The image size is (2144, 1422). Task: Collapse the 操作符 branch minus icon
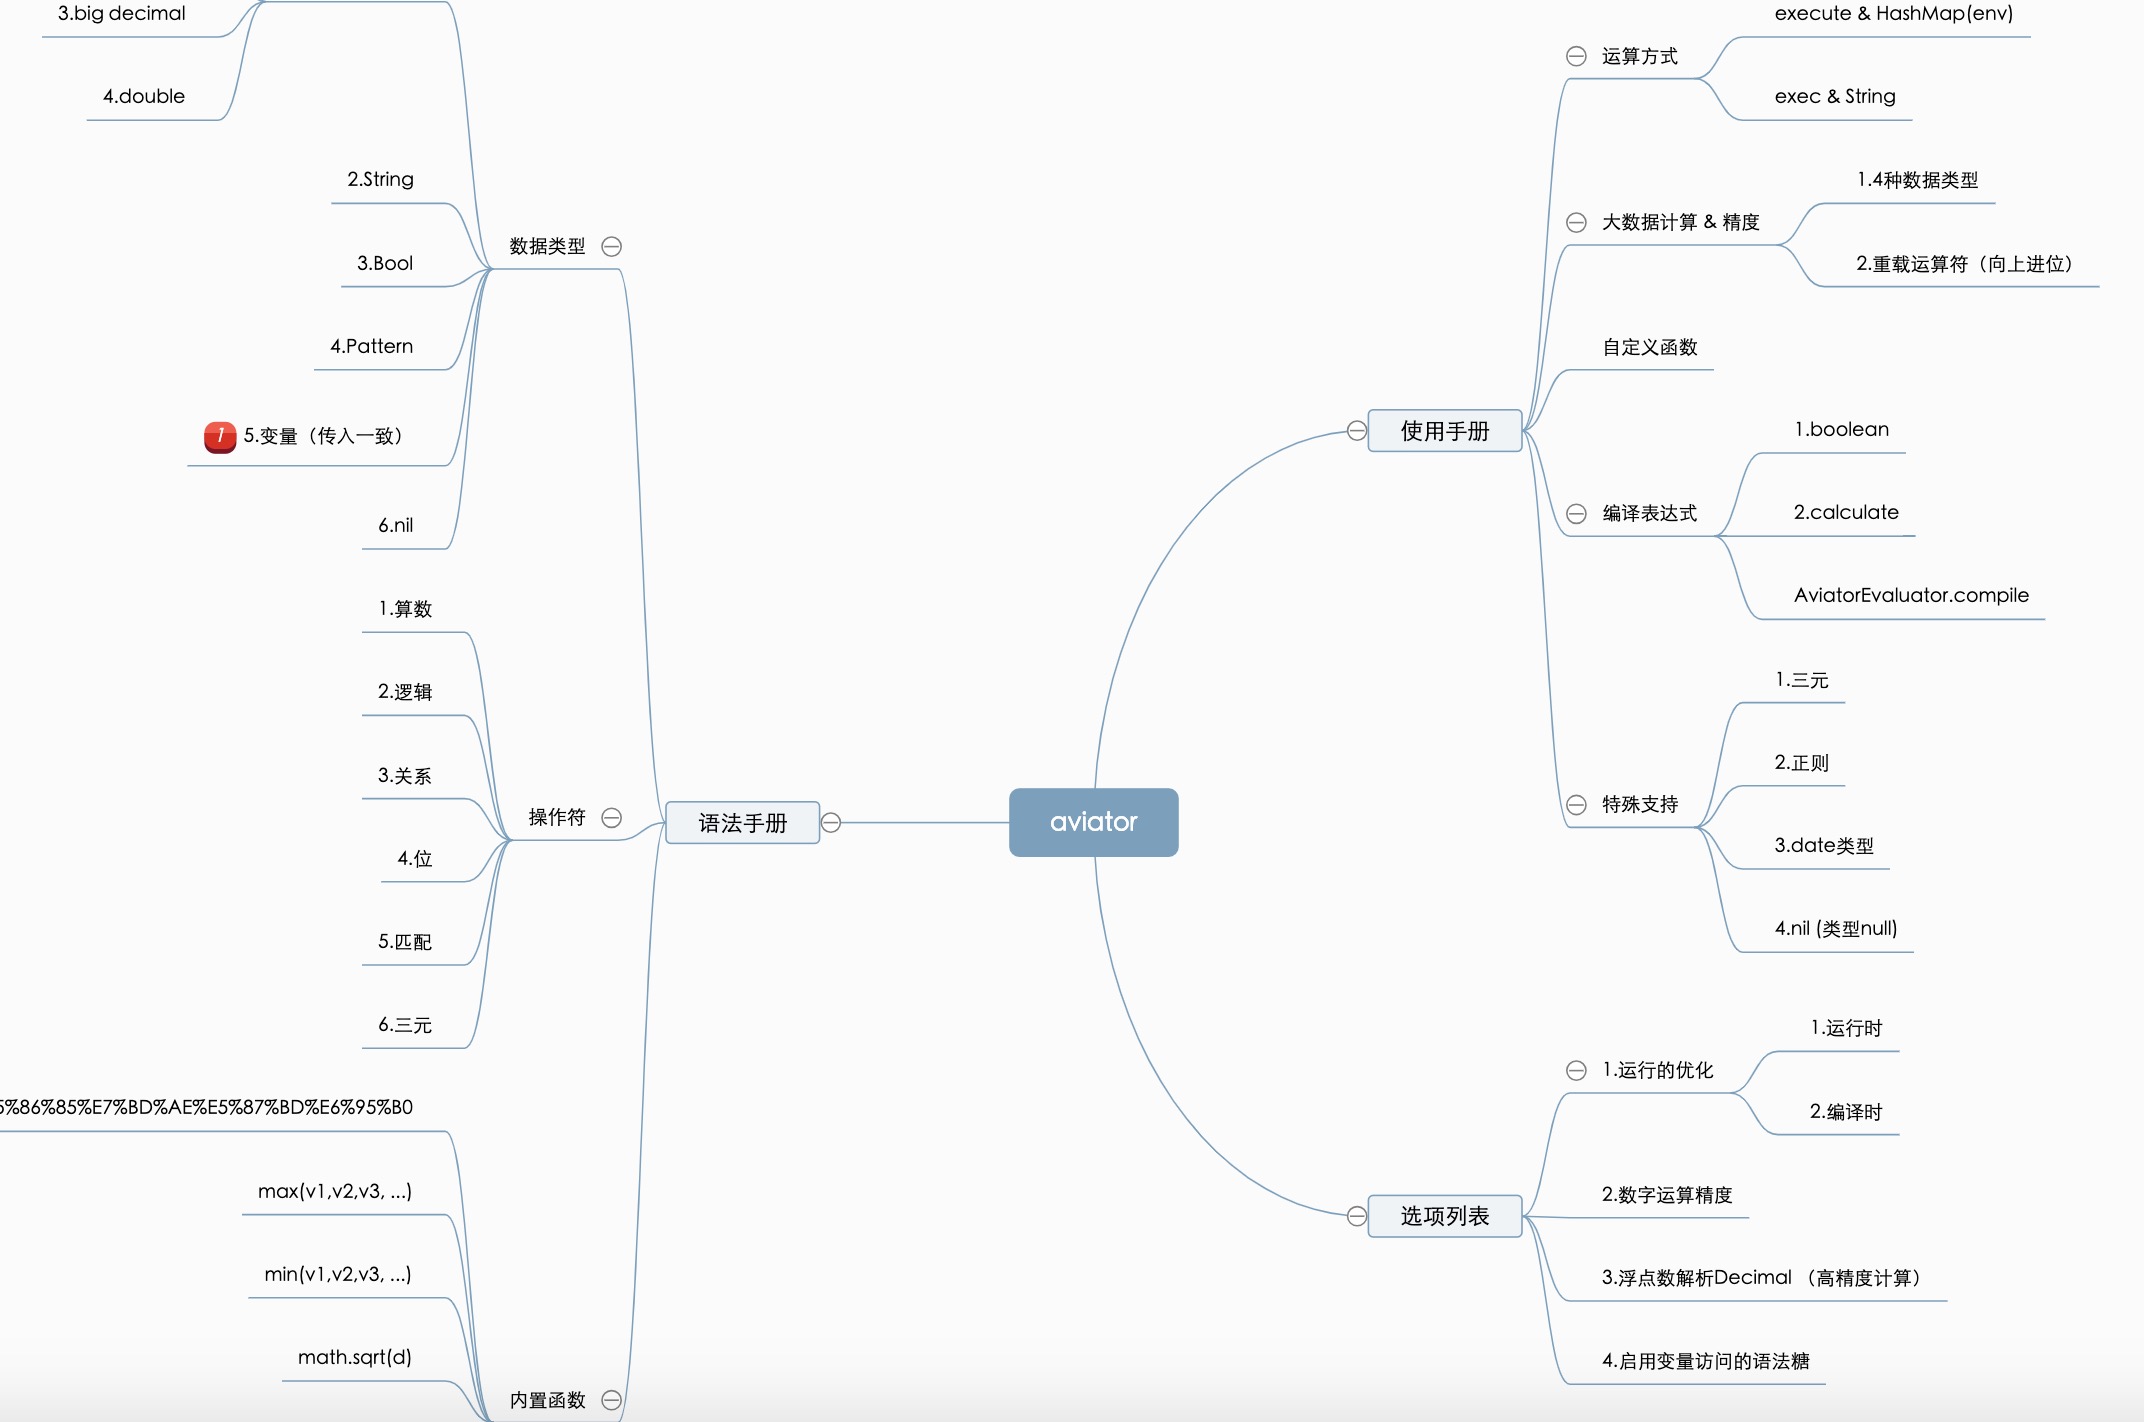(612, 817)
